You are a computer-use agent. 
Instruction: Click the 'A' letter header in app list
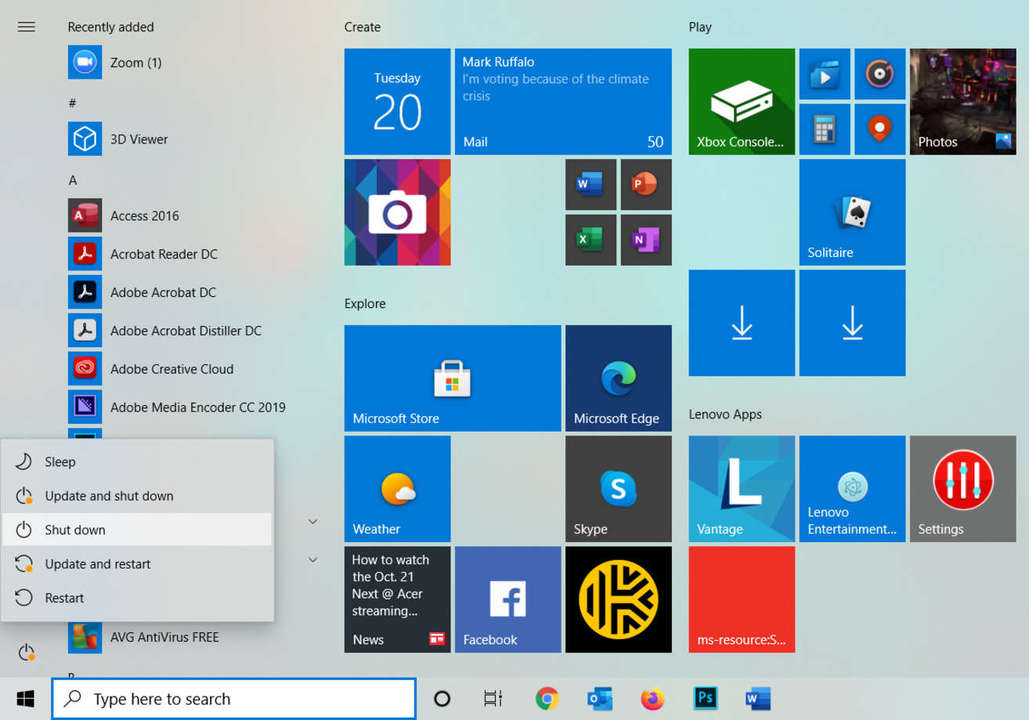[73, 180]
